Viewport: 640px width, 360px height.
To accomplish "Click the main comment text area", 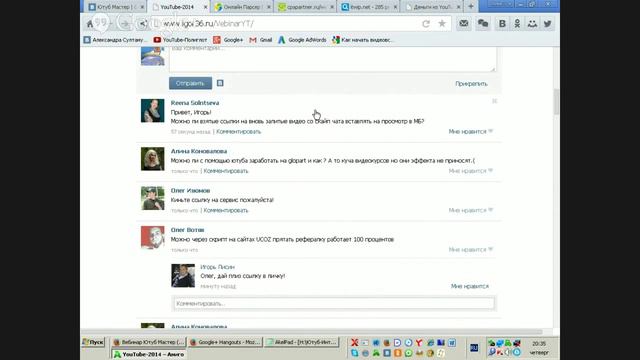I will click(x=333, y=59).
